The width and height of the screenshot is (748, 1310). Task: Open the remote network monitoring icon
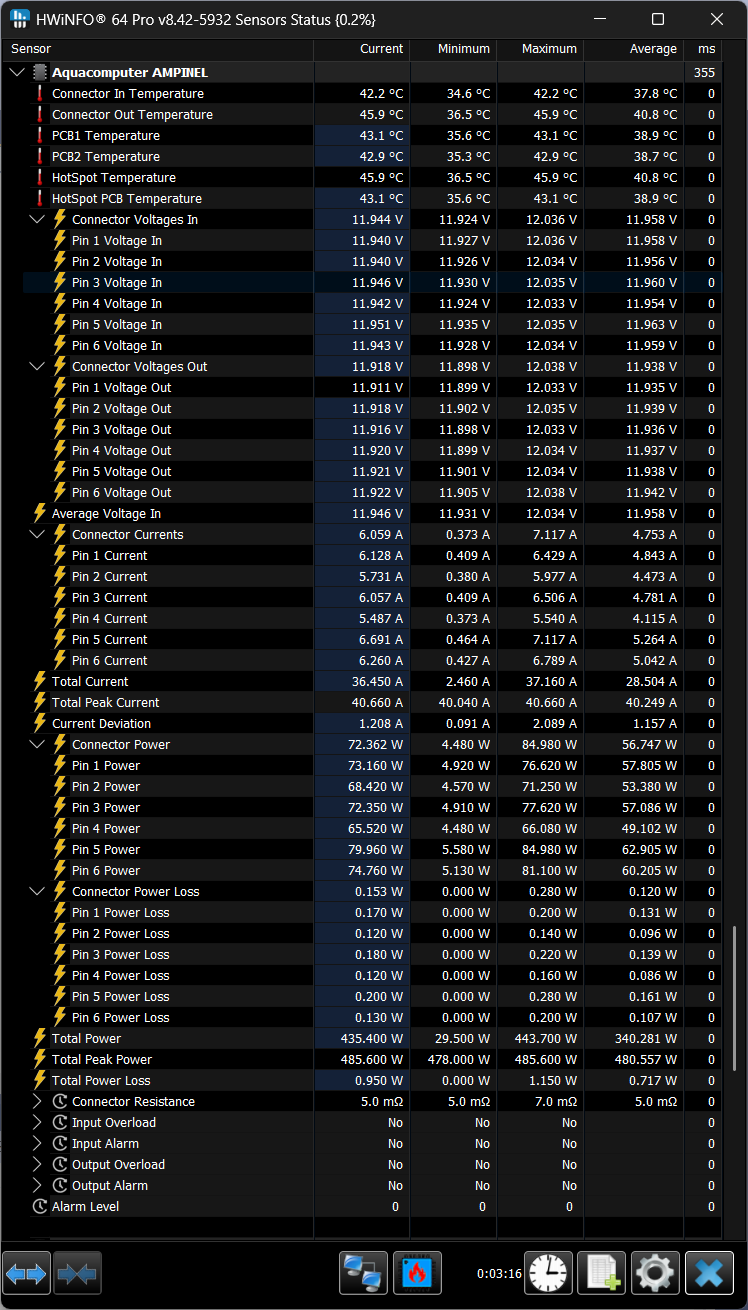[363, 1274]
